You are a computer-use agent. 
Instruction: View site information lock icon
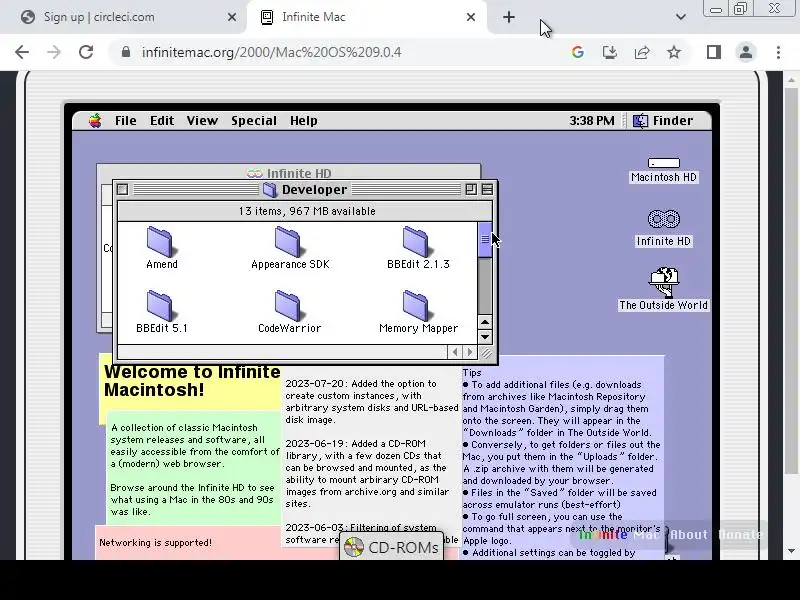126,52
